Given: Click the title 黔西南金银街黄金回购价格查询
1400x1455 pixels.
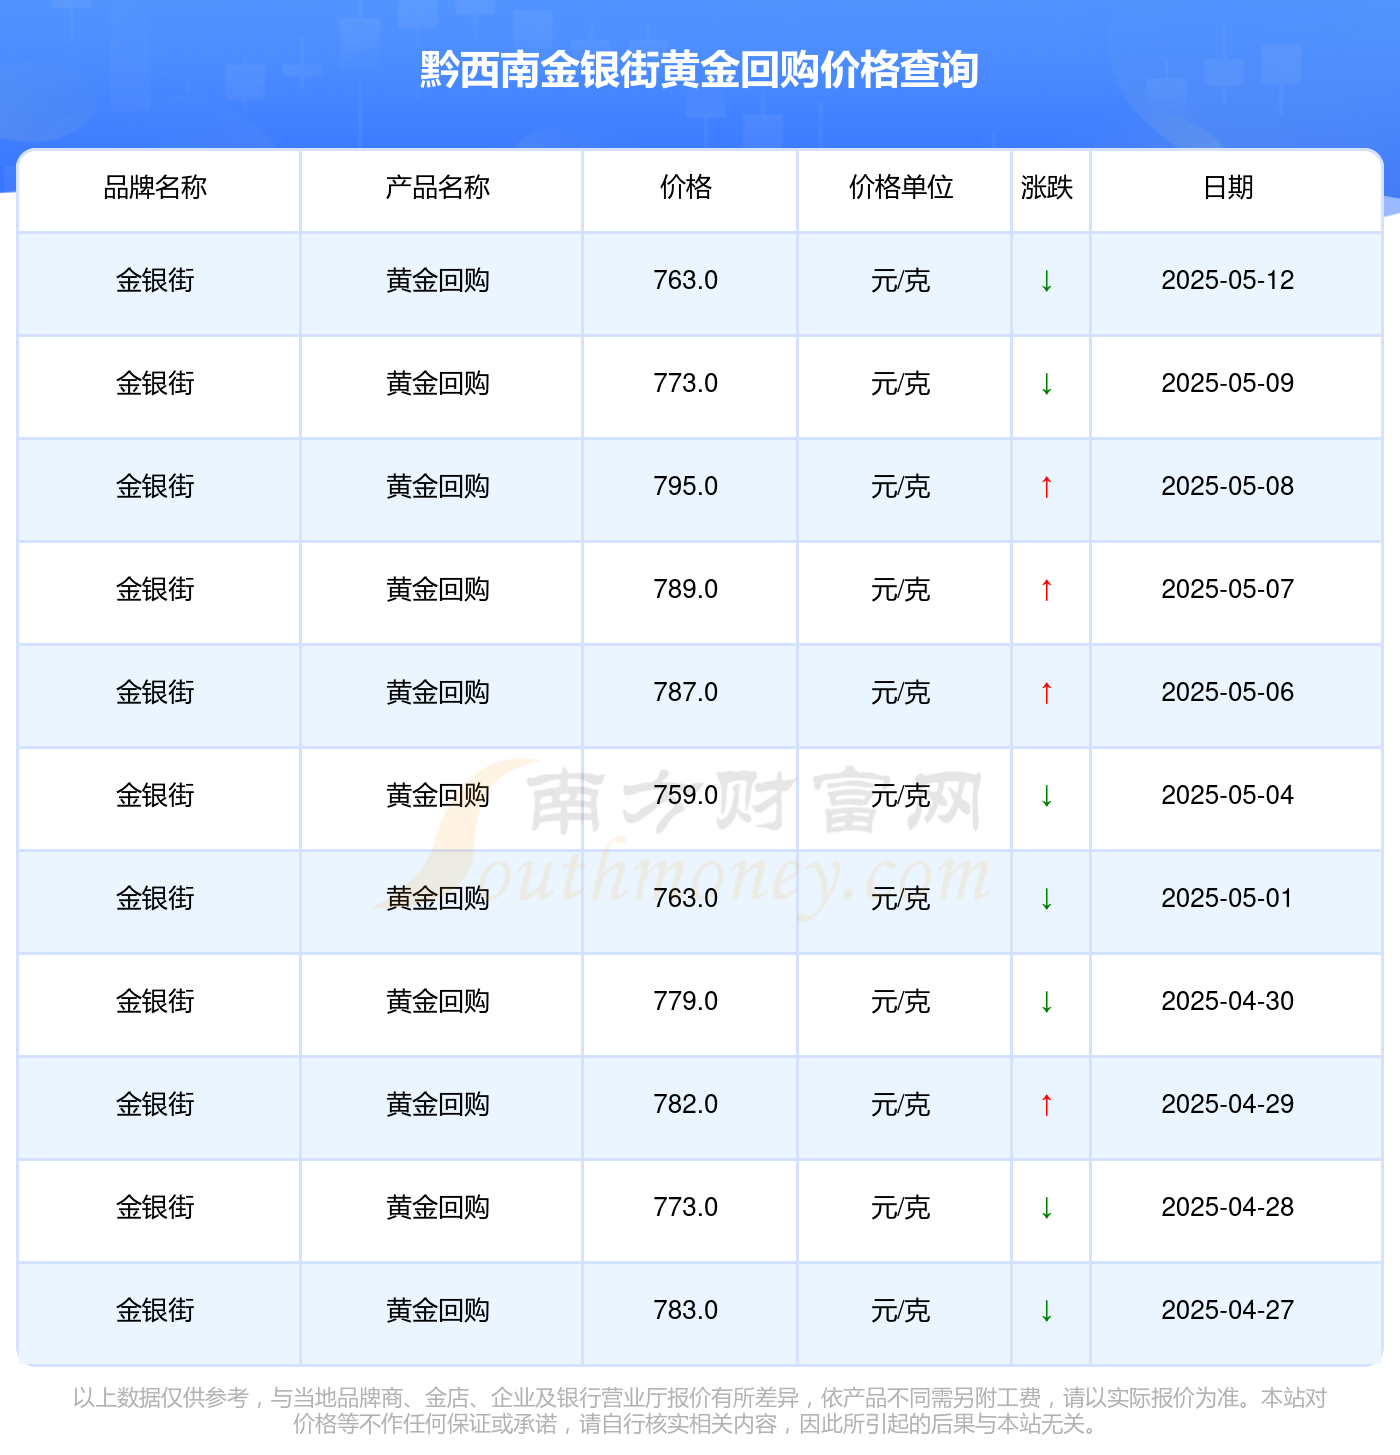Looking at the screenshot, I should pos(699,70).
